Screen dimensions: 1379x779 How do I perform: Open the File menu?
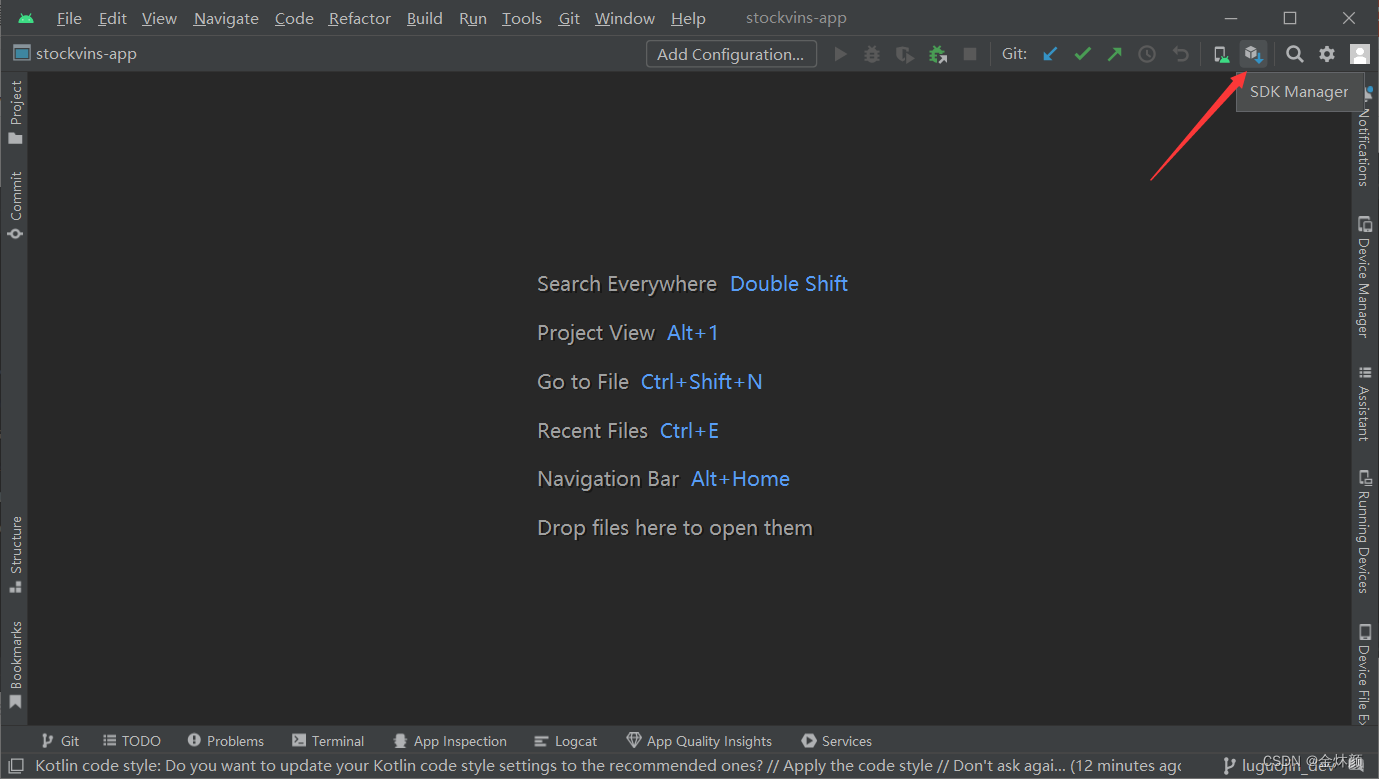click(x=69, y=18)
